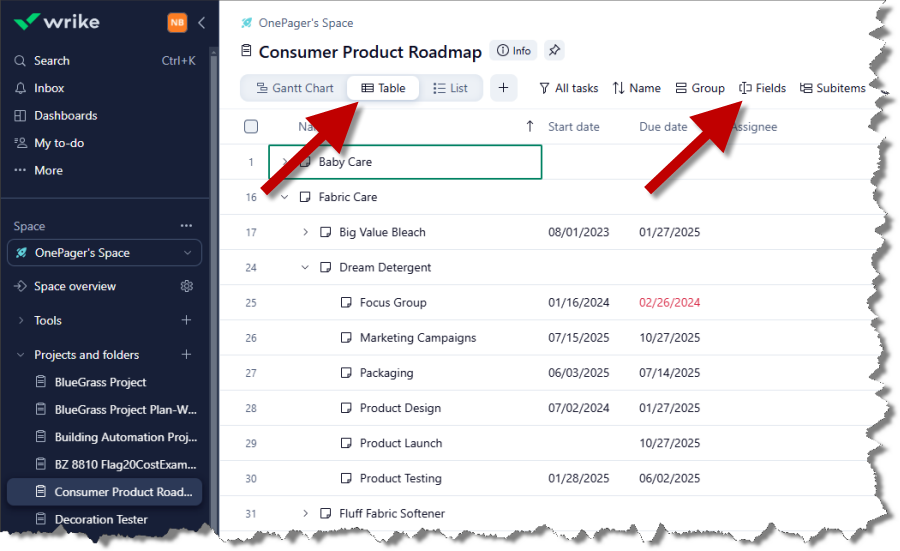Open the NB user avatar menu
This screenshot has width=900, height=551.
(177, 22)
